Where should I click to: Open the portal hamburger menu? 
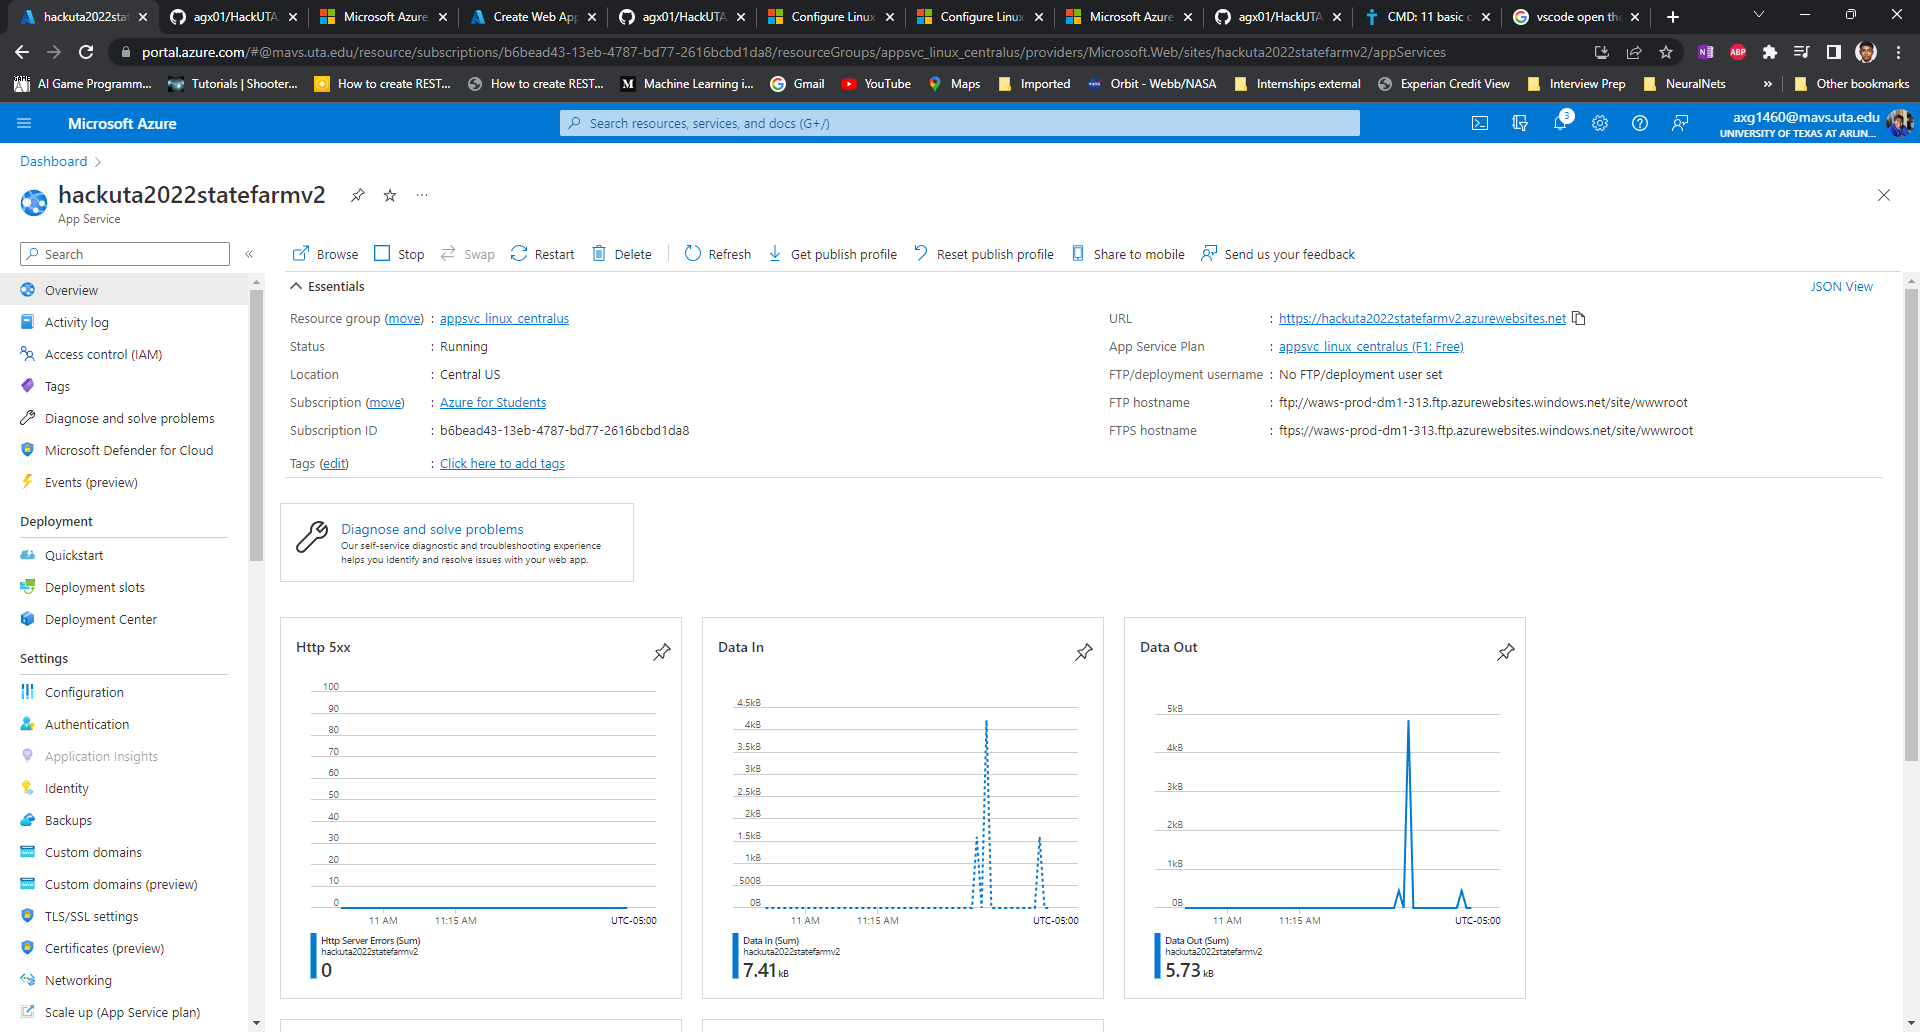(x=25, y=123)
